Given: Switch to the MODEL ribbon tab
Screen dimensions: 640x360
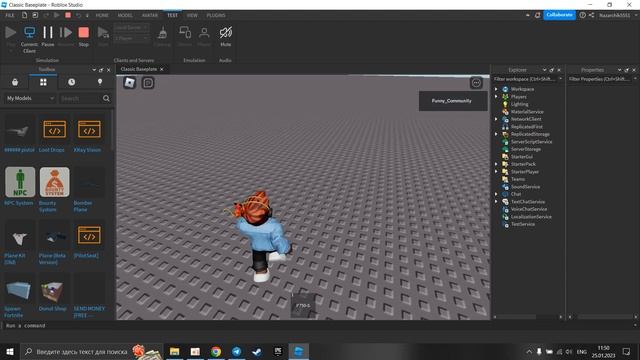Looking at the screenshot, I should click(x=125, y=15).
